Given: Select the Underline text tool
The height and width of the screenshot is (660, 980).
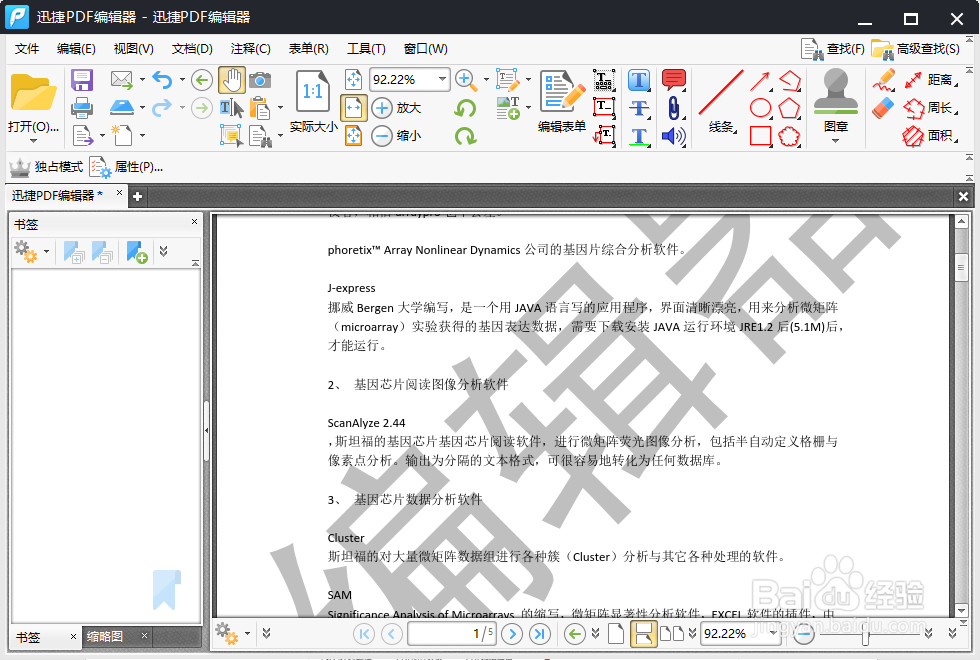Looking at the screenshot, I should click(639, 136).
